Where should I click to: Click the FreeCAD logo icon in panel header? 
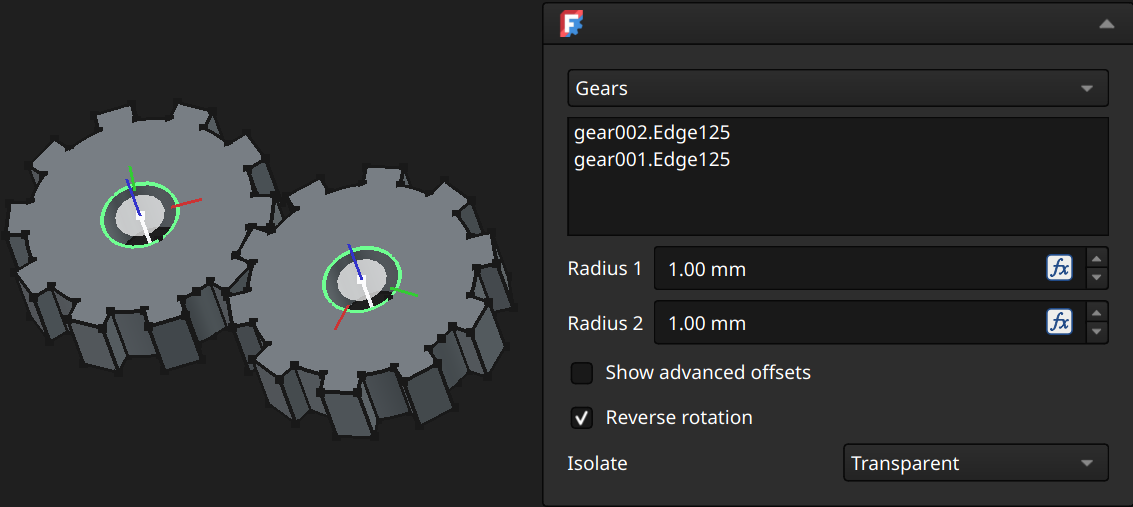[572, 24]
